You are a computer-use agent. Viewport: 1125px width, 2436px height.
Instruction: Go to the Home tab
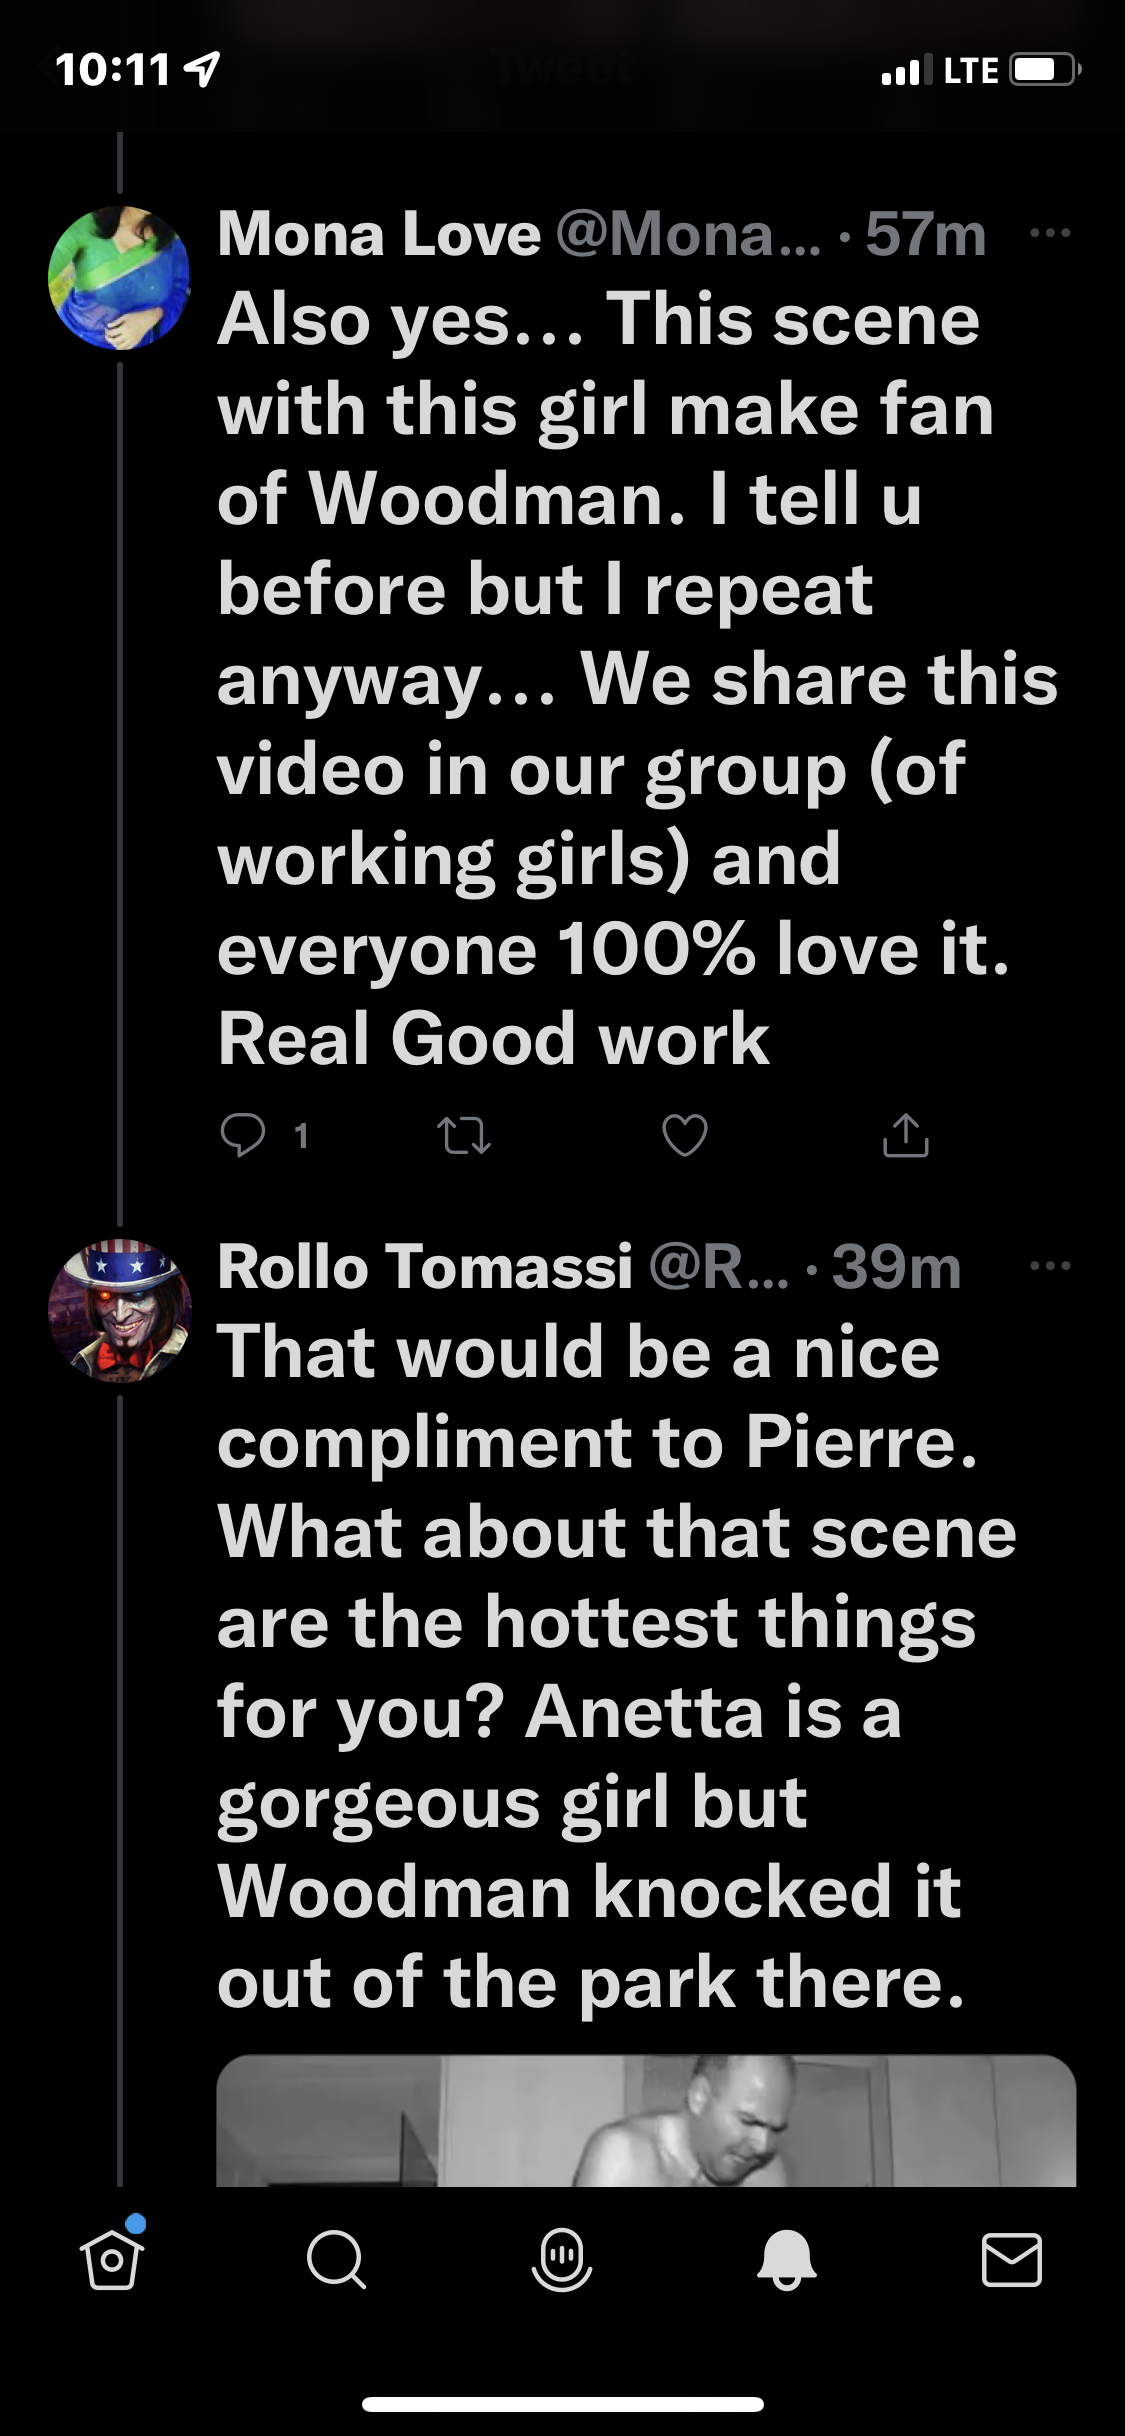tap(112, 2260)
